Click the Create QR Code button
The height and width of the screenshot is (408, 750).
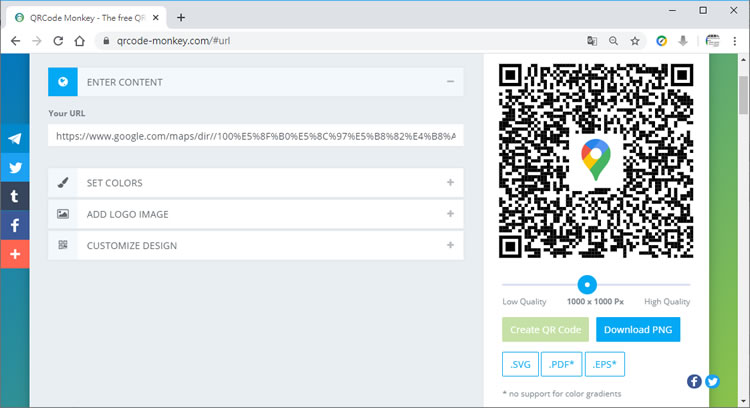point(545,330)
